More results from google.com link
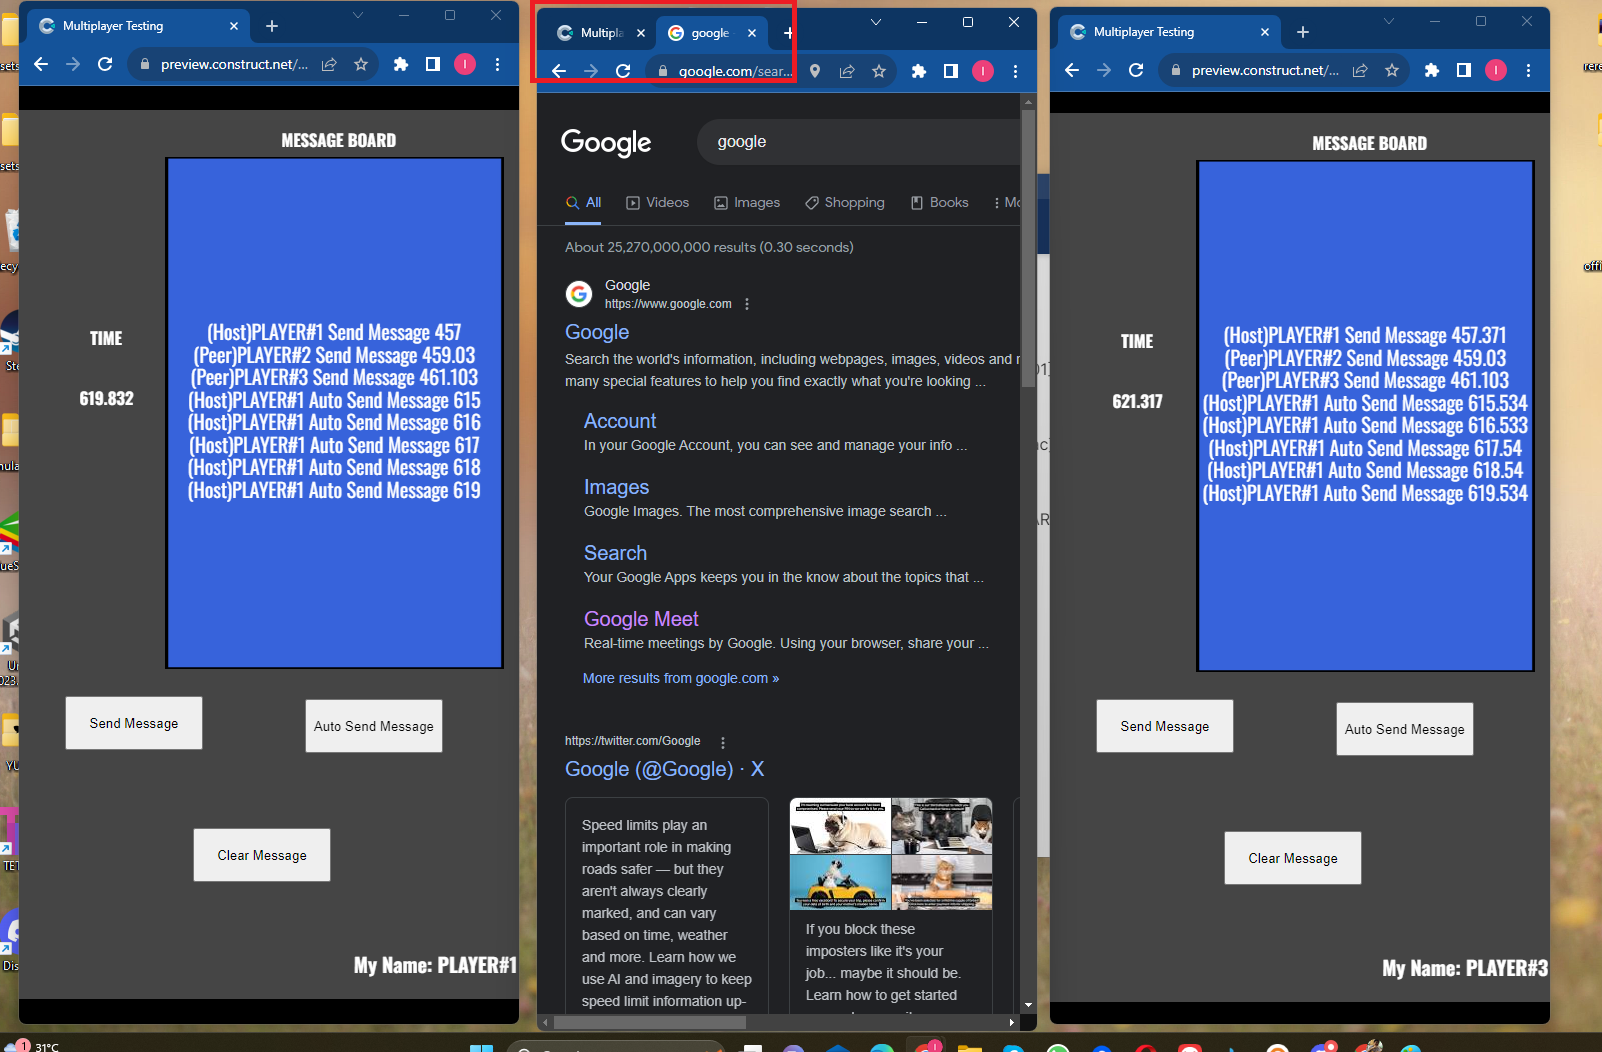This screenshot has height=1052, width=1602. click(x=681, y=678)
